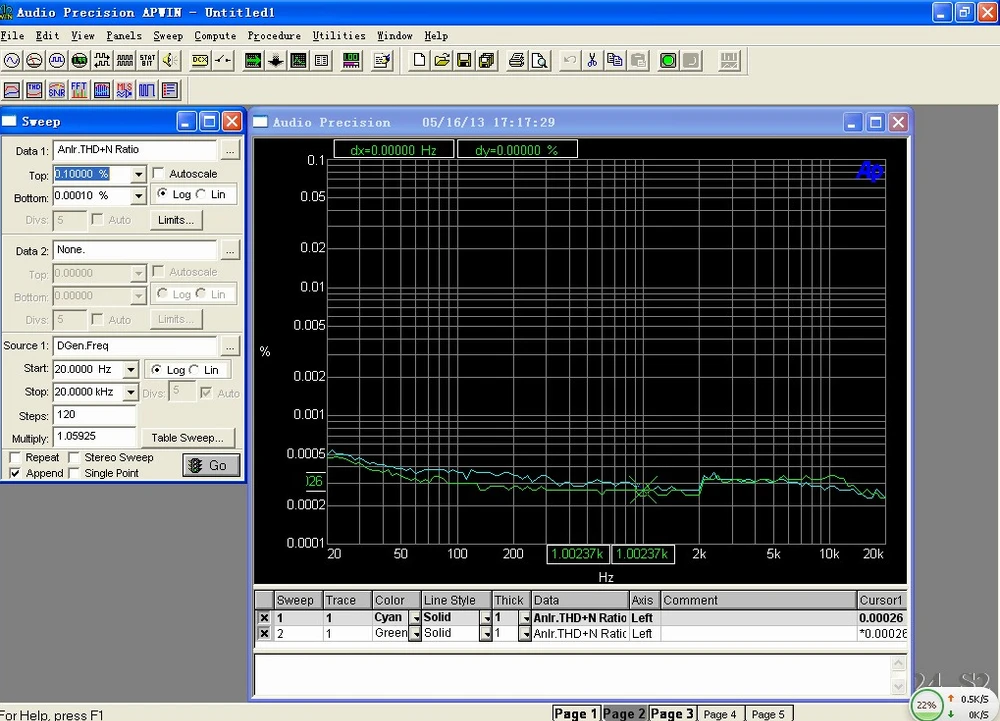Click the Source 1 browse ellipsis button
Screen dimensions: 1000x721
[230, 346]
